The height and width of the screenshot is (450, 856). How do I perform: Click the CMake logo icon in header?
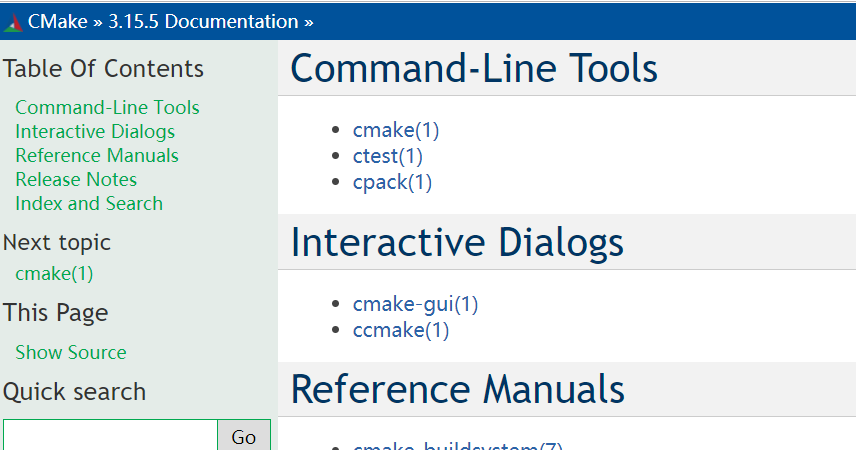point(13,22)
